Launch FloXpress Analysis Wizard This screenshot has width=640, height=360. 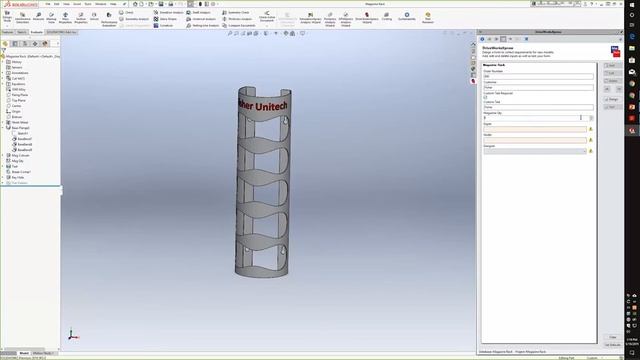pos(330,19)
